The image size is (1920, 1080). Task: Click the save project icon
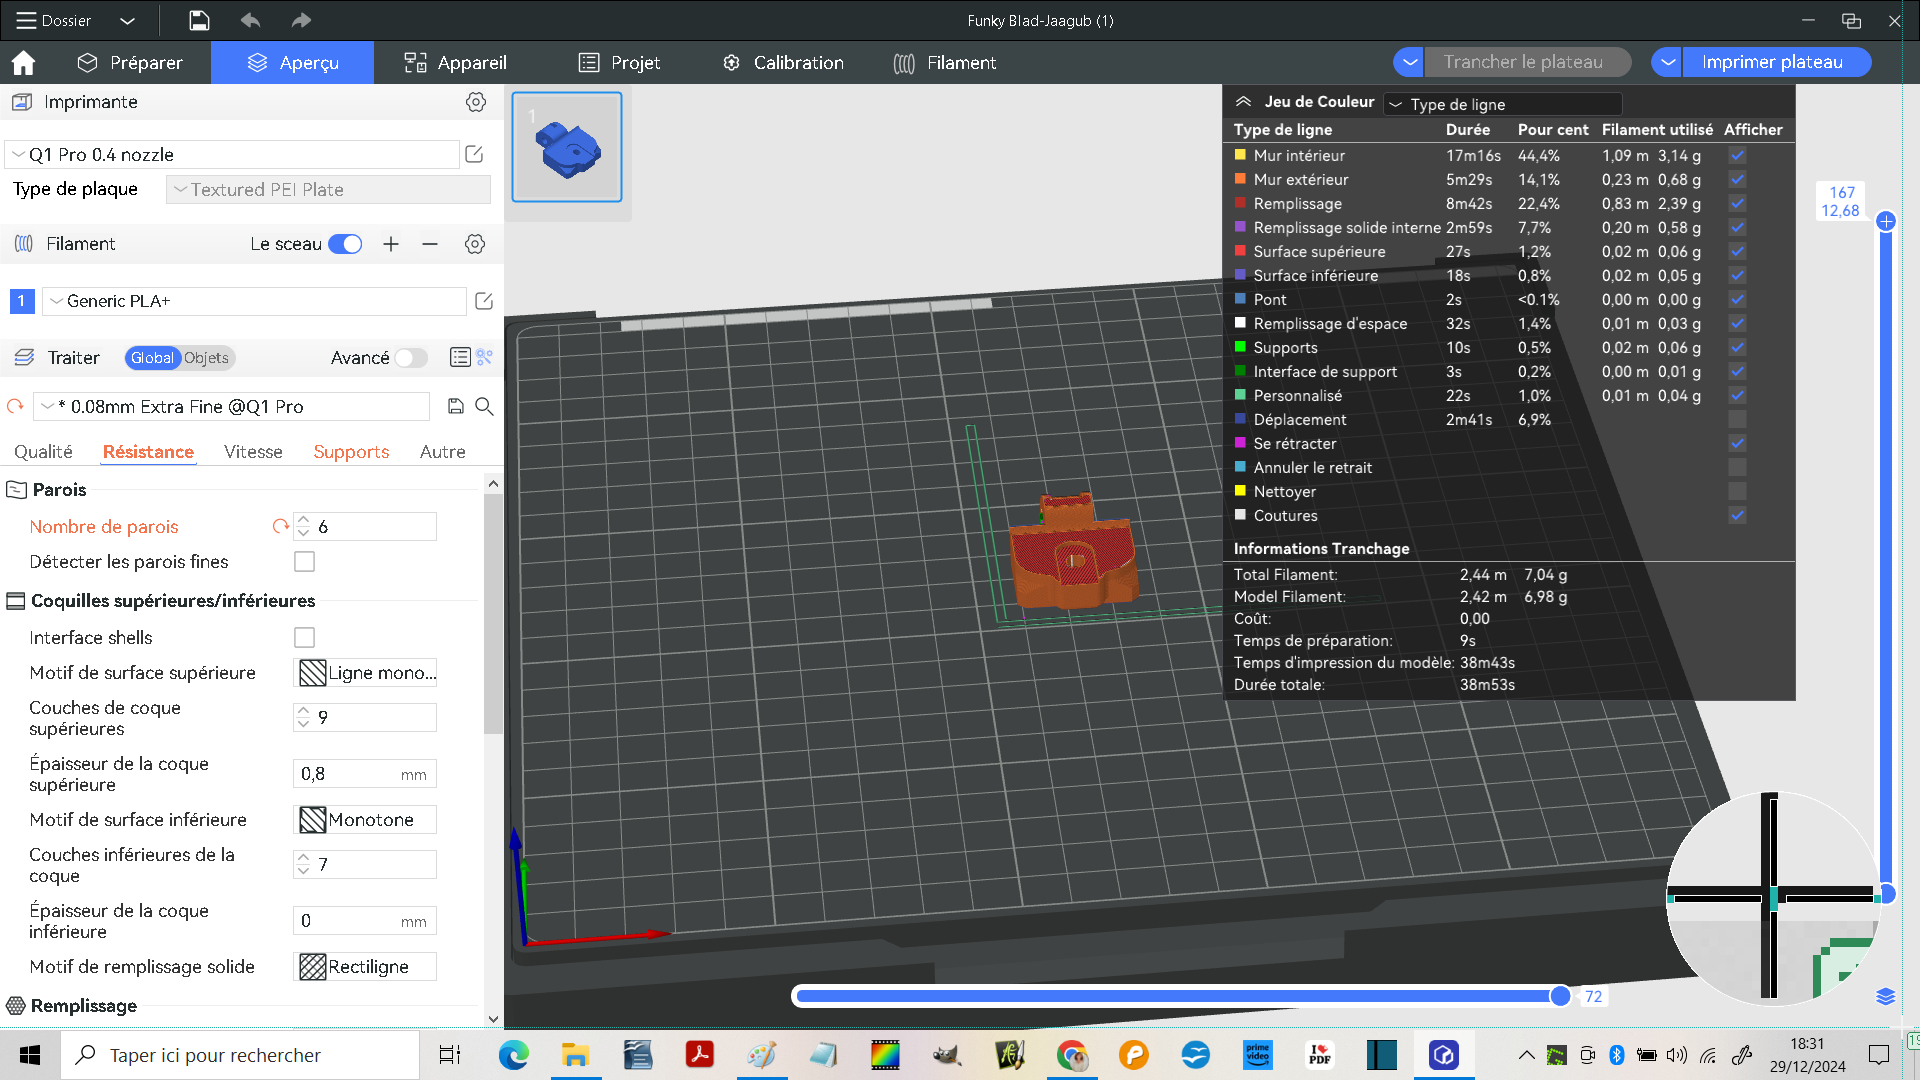coord(199,20)
